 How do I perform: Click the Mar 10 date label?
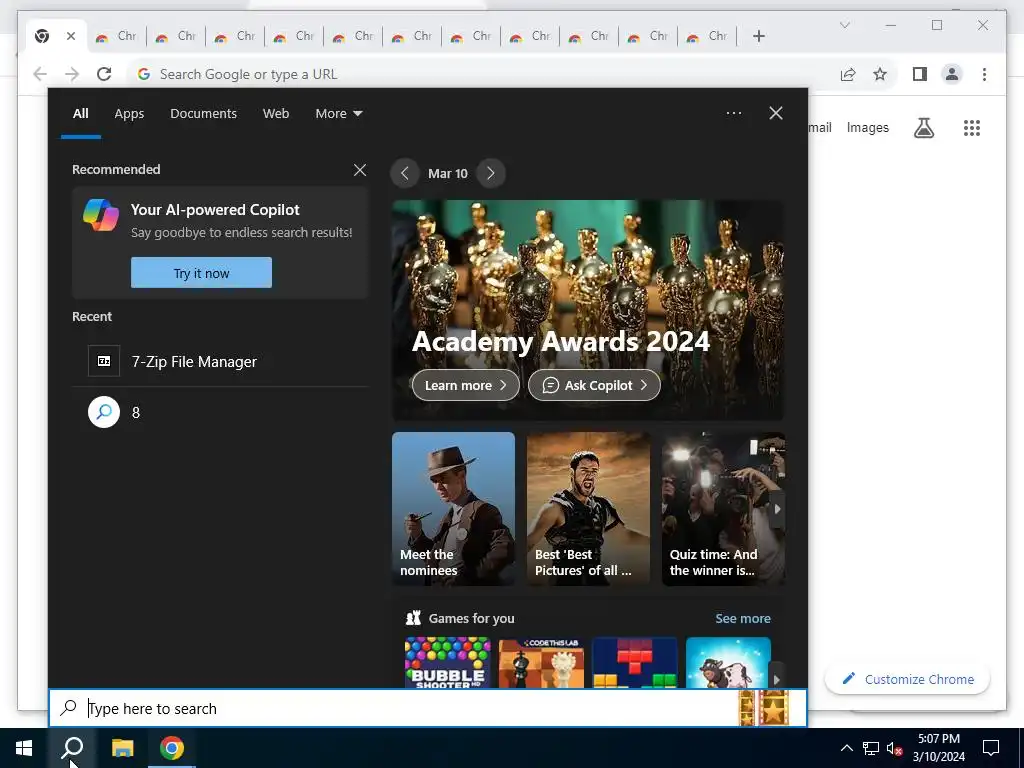click(448, 173)
